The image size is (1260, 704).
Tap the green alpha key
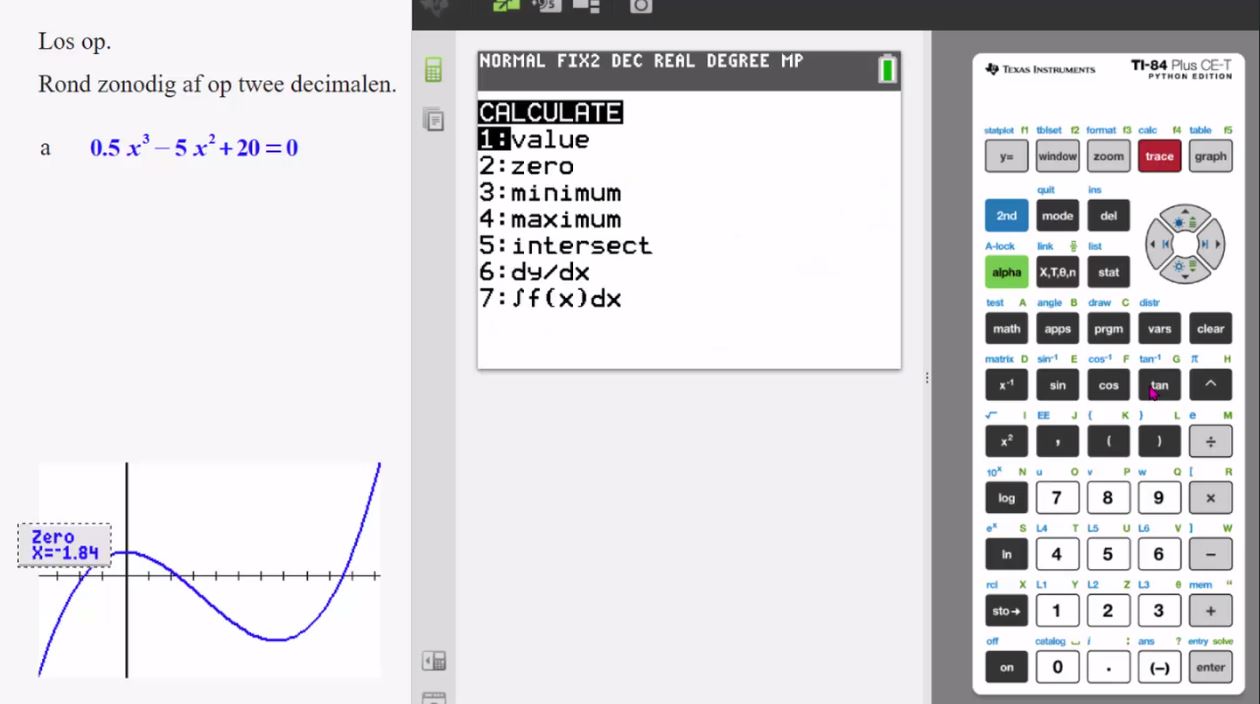(1006, 272)
